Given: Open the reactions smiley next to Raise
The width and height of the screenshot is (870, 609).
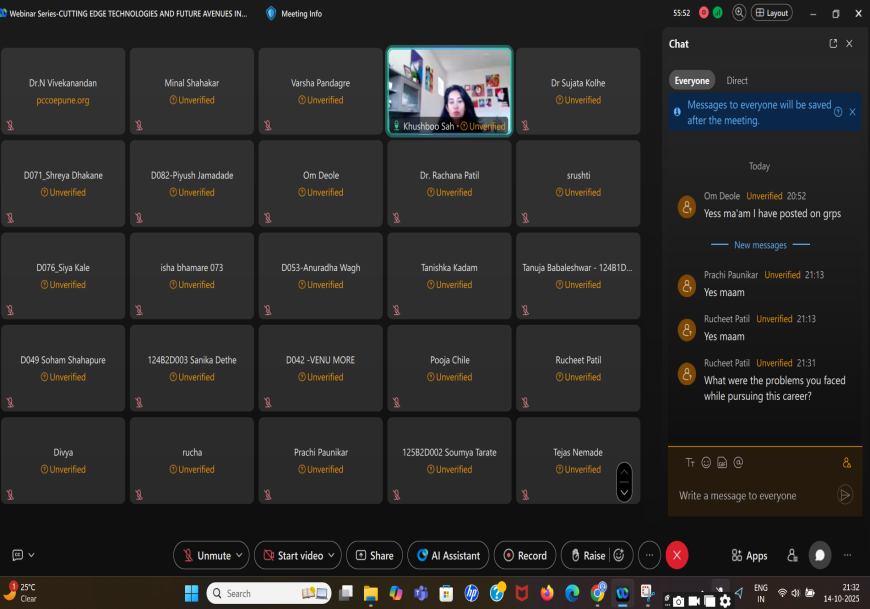Looking at the screenshot, I should click(620, 555).
